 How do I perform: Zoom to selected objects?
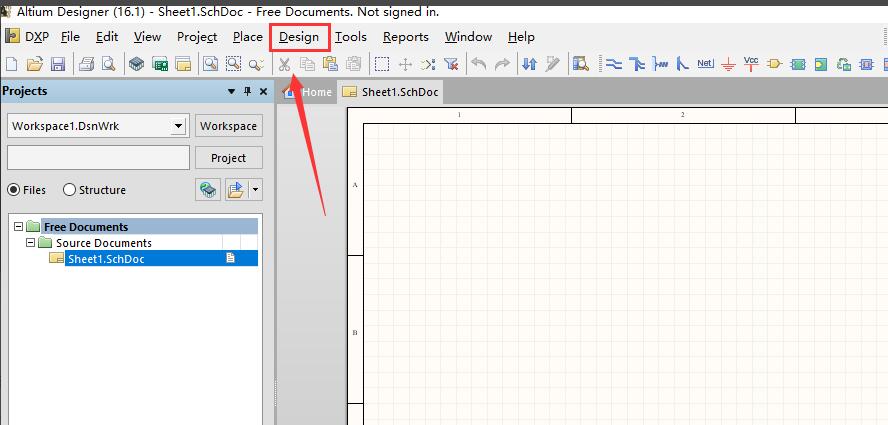(x=257, y=64)
